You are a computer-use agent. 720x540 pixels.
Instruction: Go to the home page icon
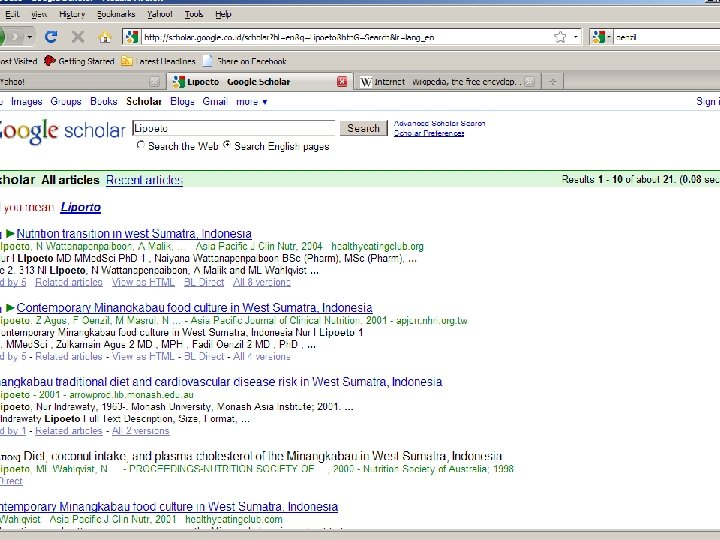coord(105,37)
